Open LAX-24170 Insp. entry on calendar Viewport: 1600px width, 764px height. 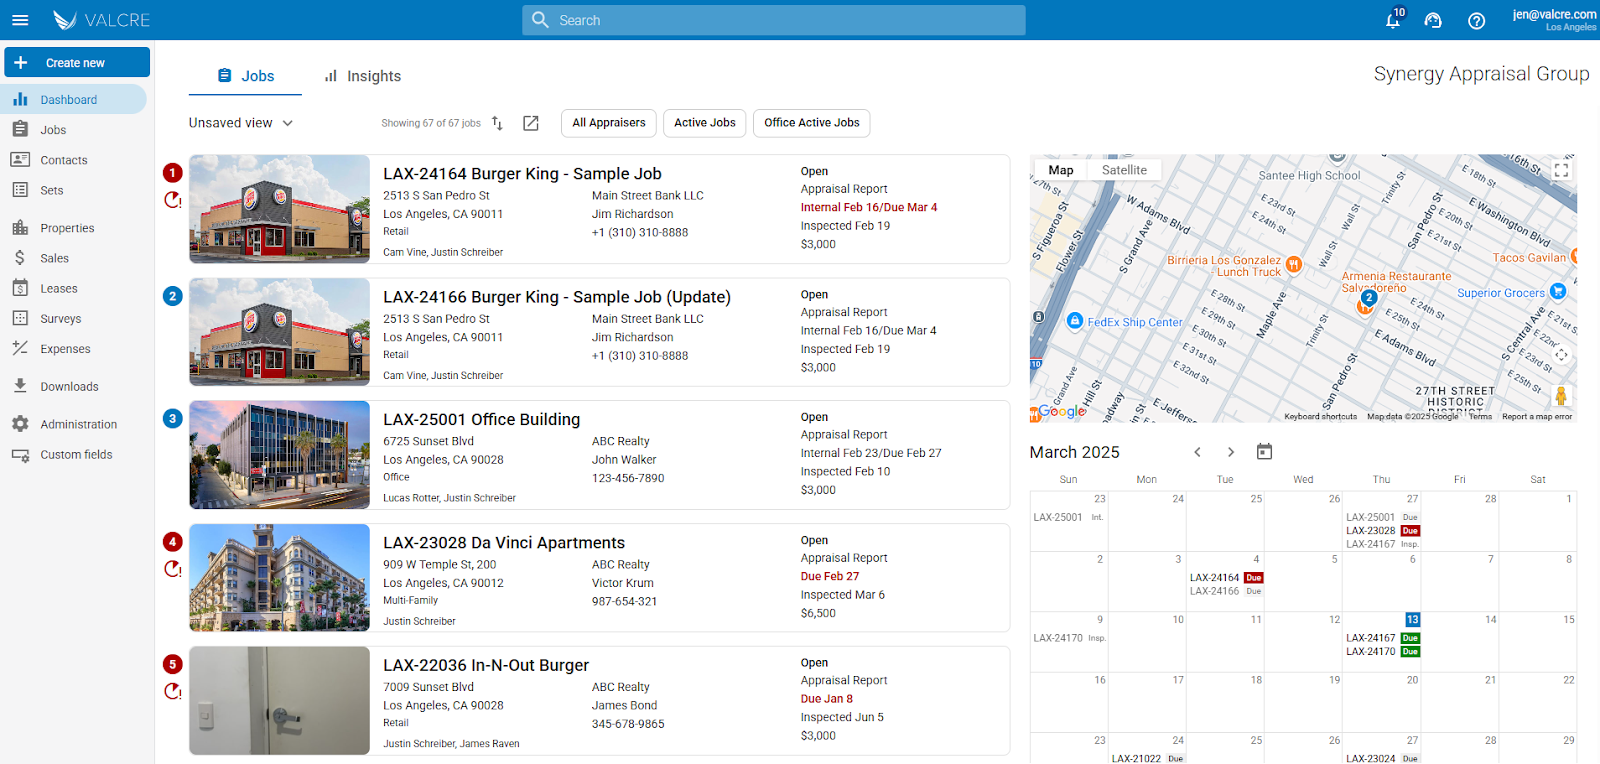1070,638
